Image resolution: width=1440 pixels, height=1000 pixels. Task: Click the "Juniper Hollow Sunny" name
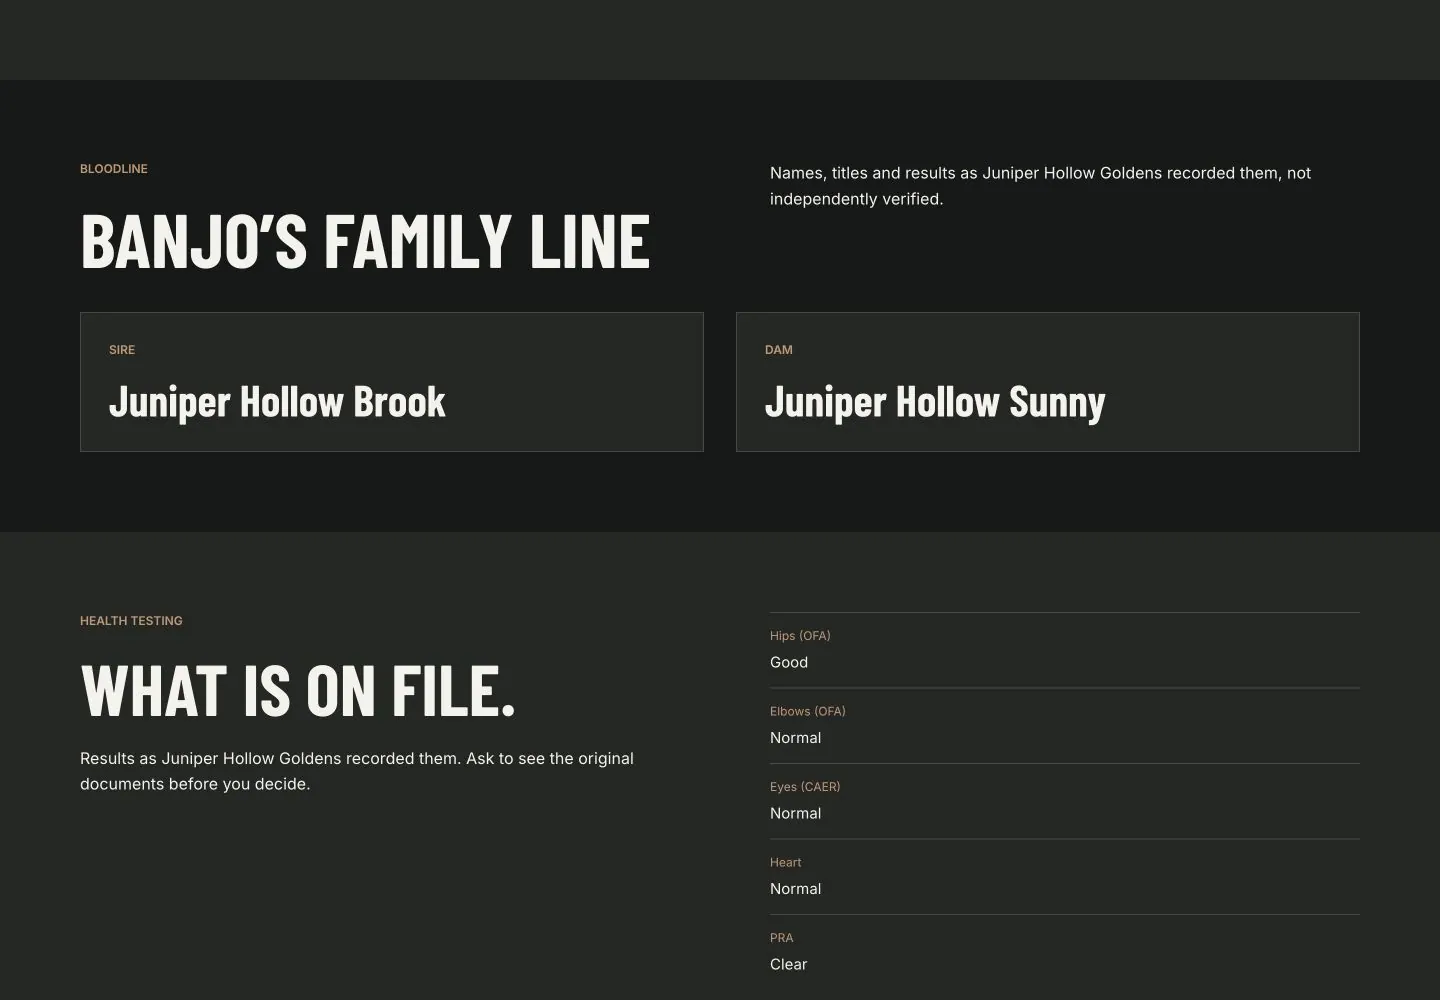[935, 402]
